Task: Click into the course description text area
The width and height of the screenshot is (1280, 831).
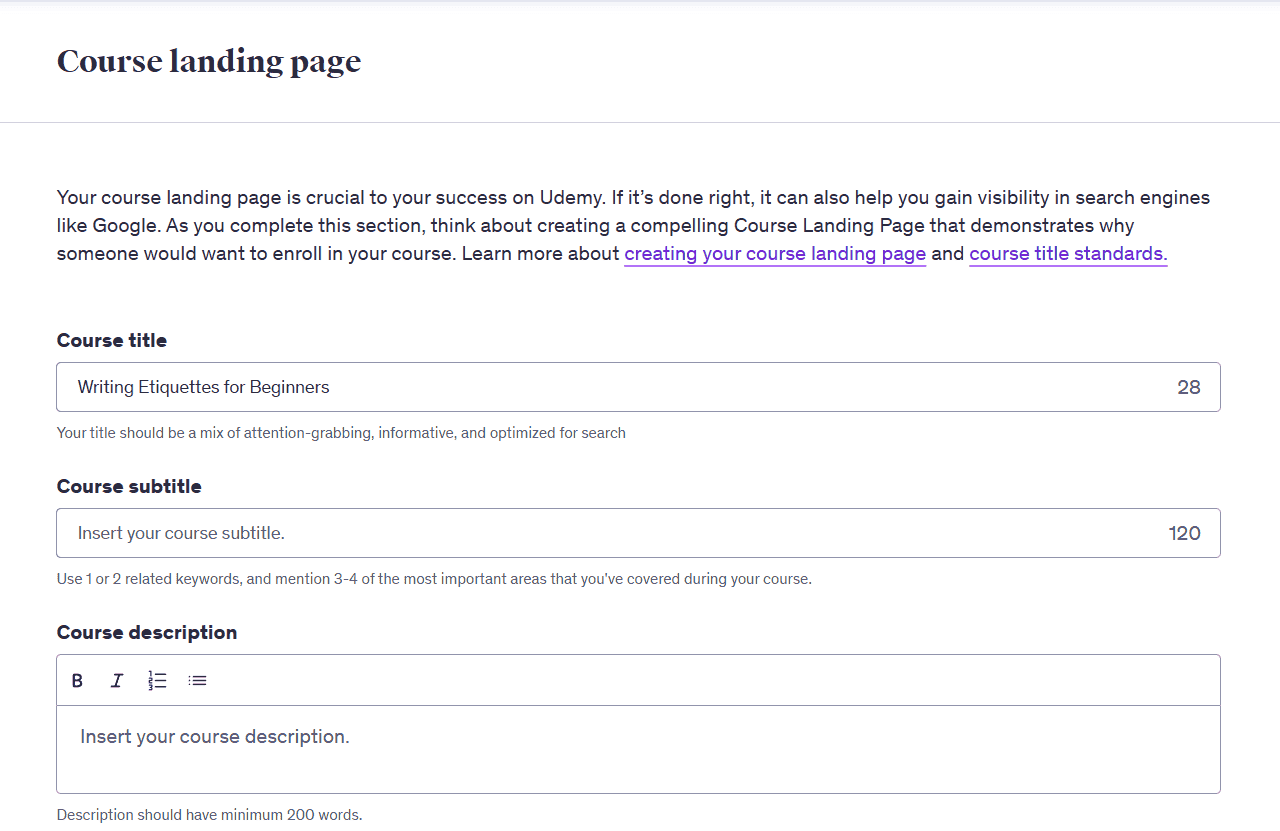Action: (638, 749)
